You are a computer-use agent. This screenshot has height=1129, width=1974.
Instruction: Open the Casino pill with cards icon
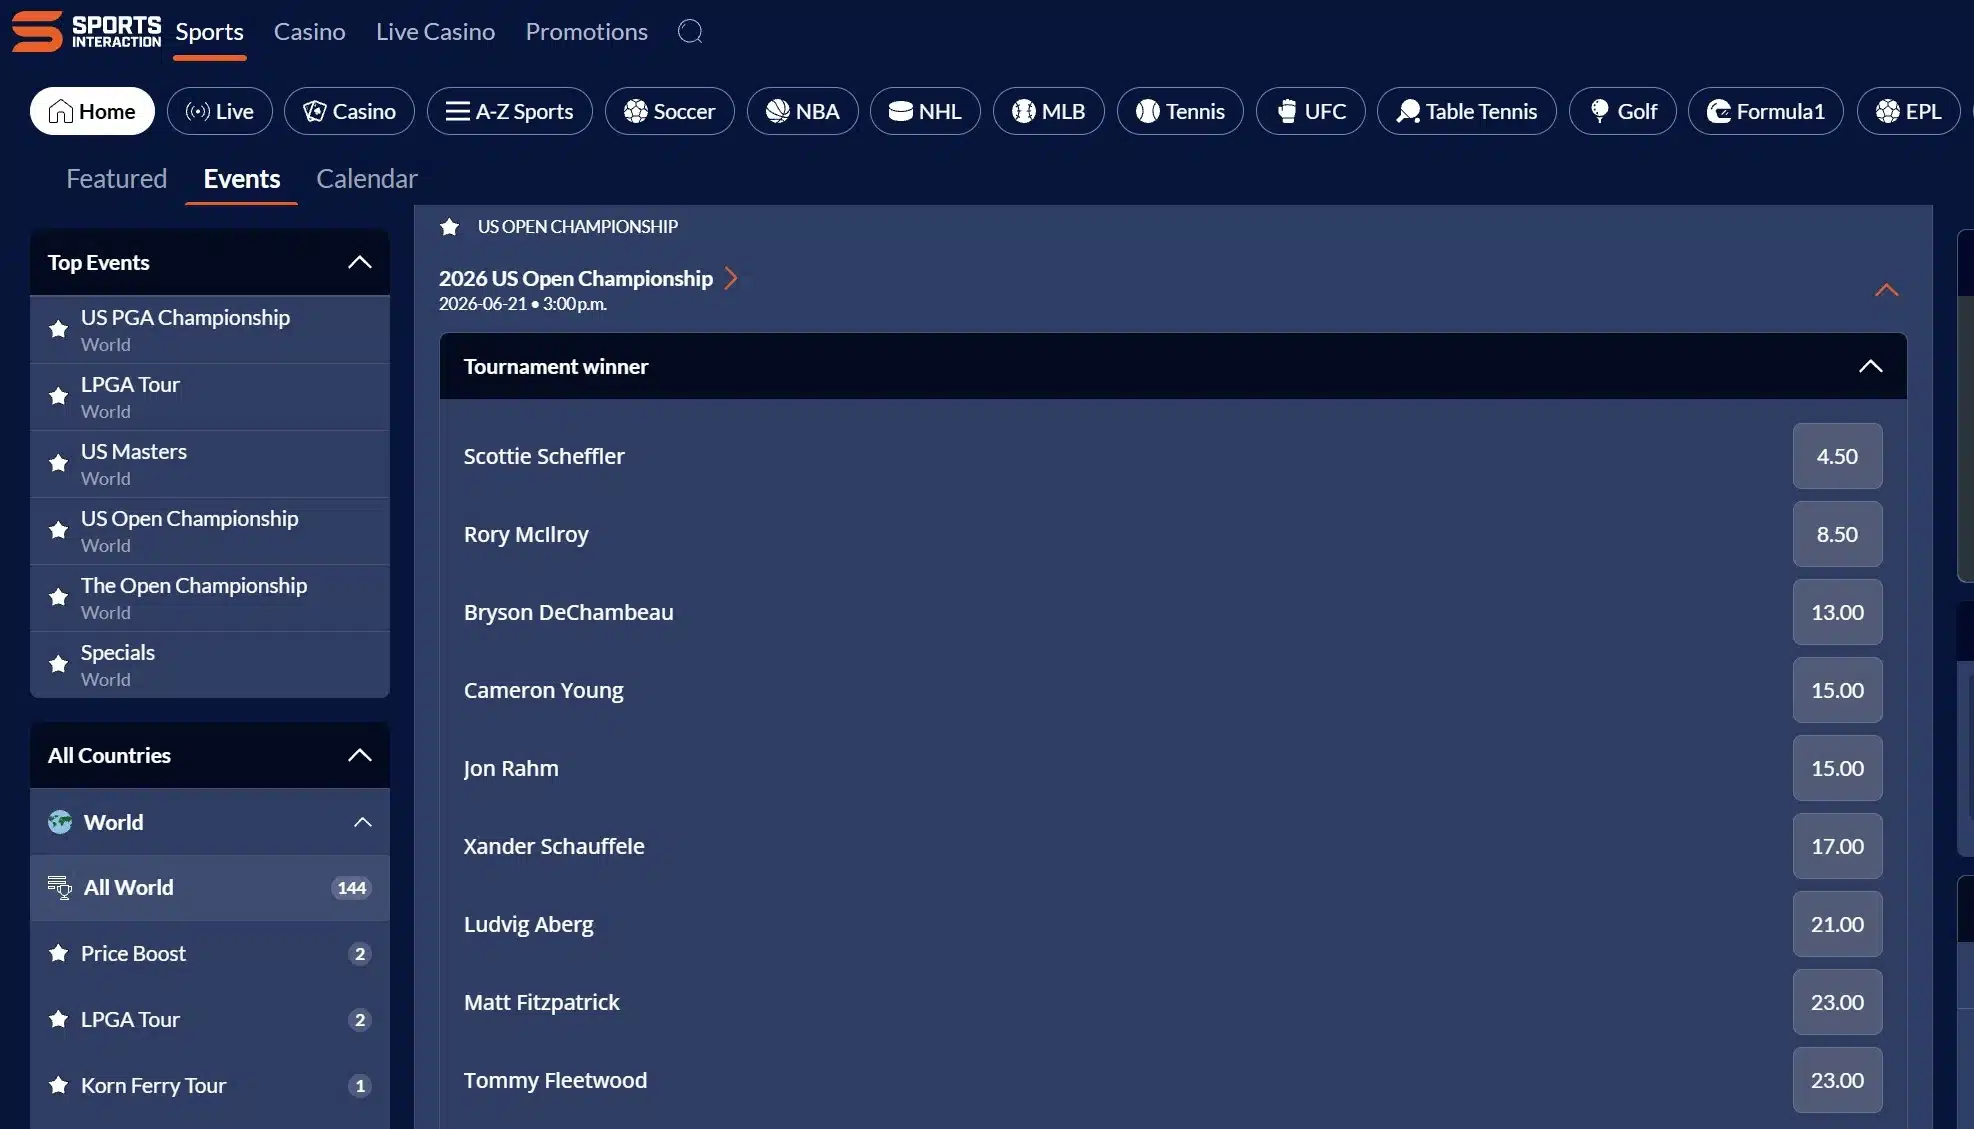click(x=349, y=111)
